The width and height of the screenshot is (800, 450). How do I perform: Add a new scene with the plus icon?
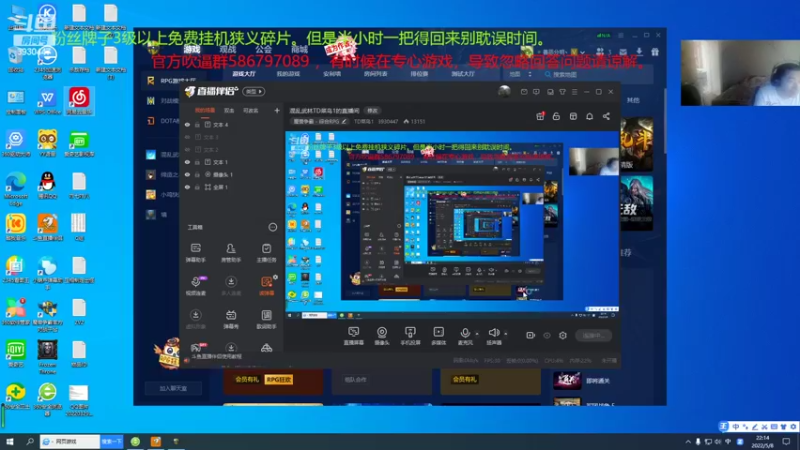pos(277,110)
